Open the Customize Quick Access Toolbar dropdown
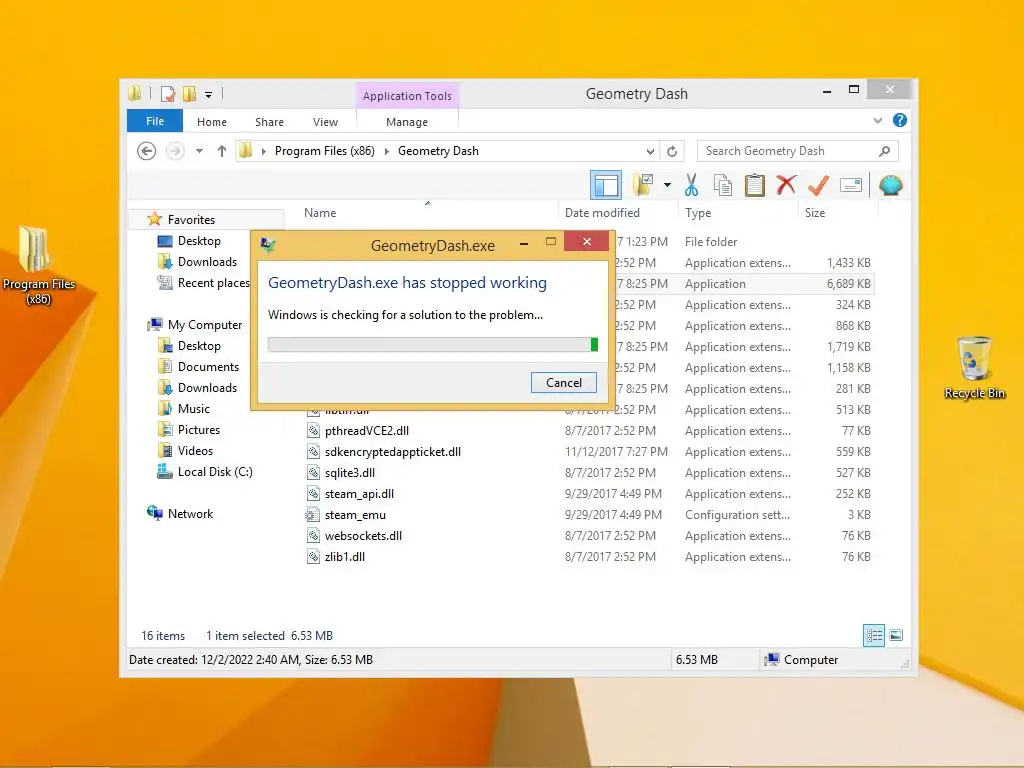 point(208,95)
